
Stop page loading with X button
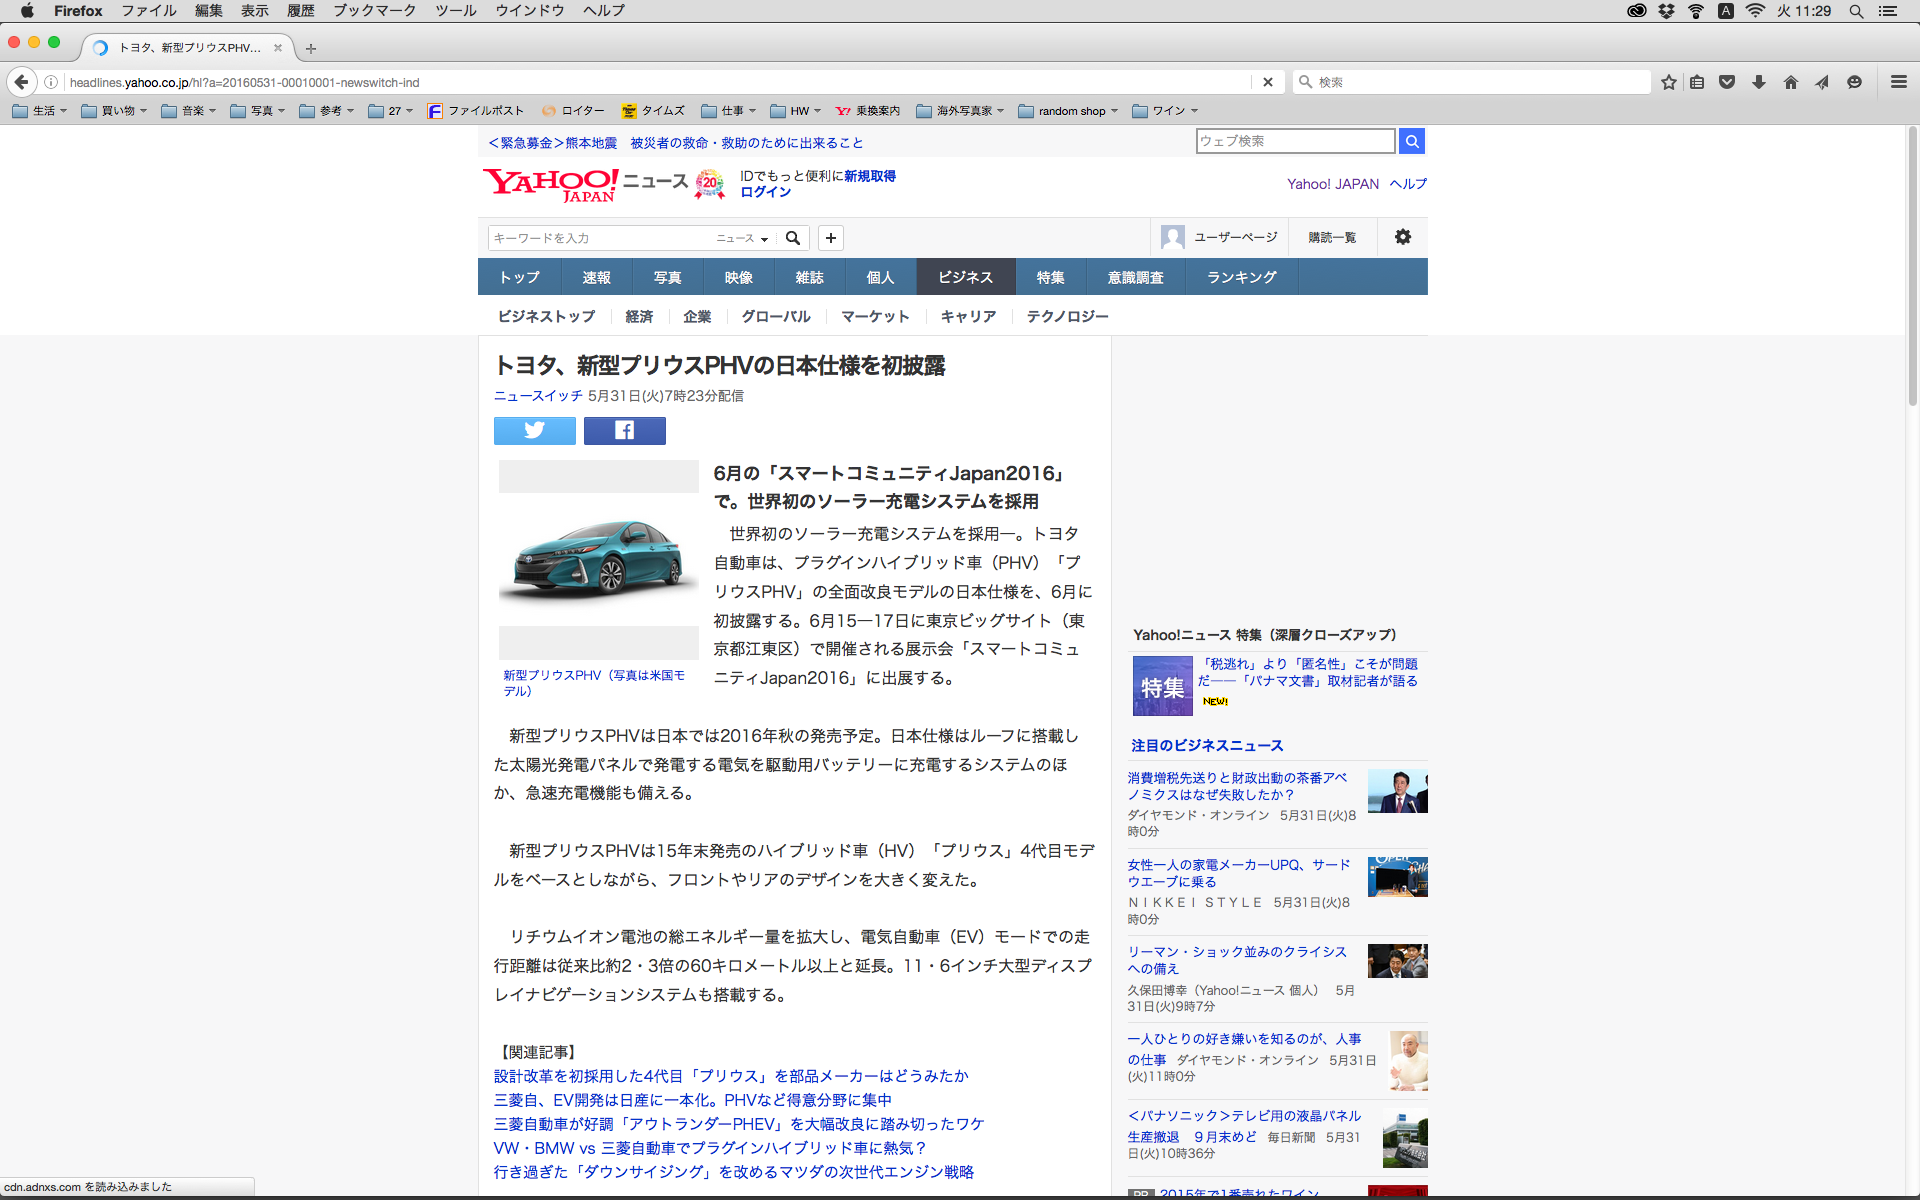[1267, 82]
